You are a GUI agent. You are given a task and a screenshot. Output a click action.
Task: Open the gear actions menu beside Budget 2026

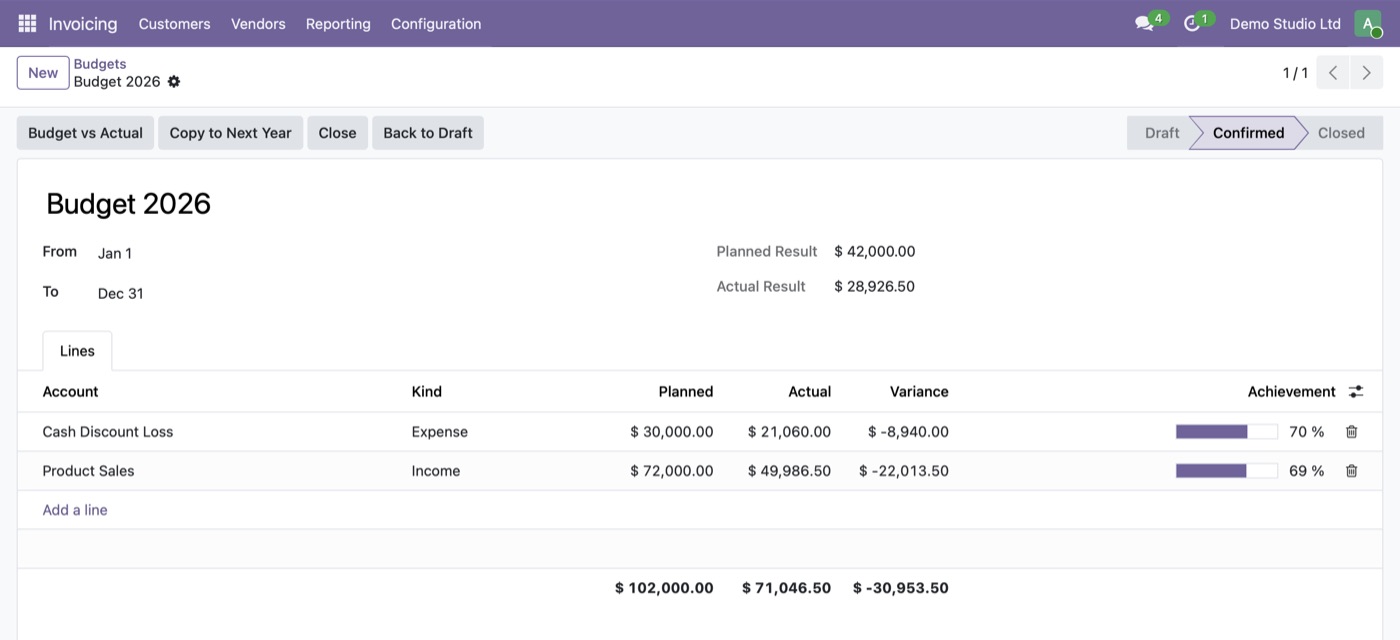pyautogui.click(x=174, y=82)
